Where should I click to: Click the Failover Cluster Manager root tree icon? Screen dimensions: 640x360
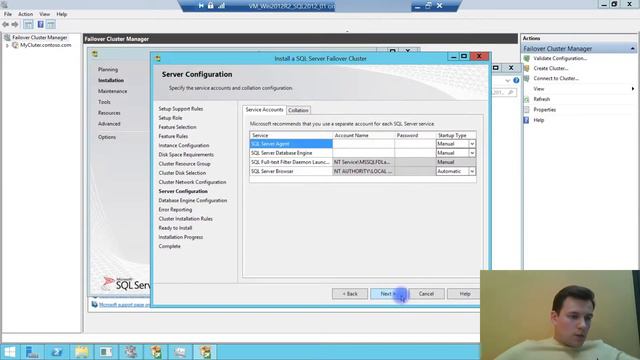7,38
